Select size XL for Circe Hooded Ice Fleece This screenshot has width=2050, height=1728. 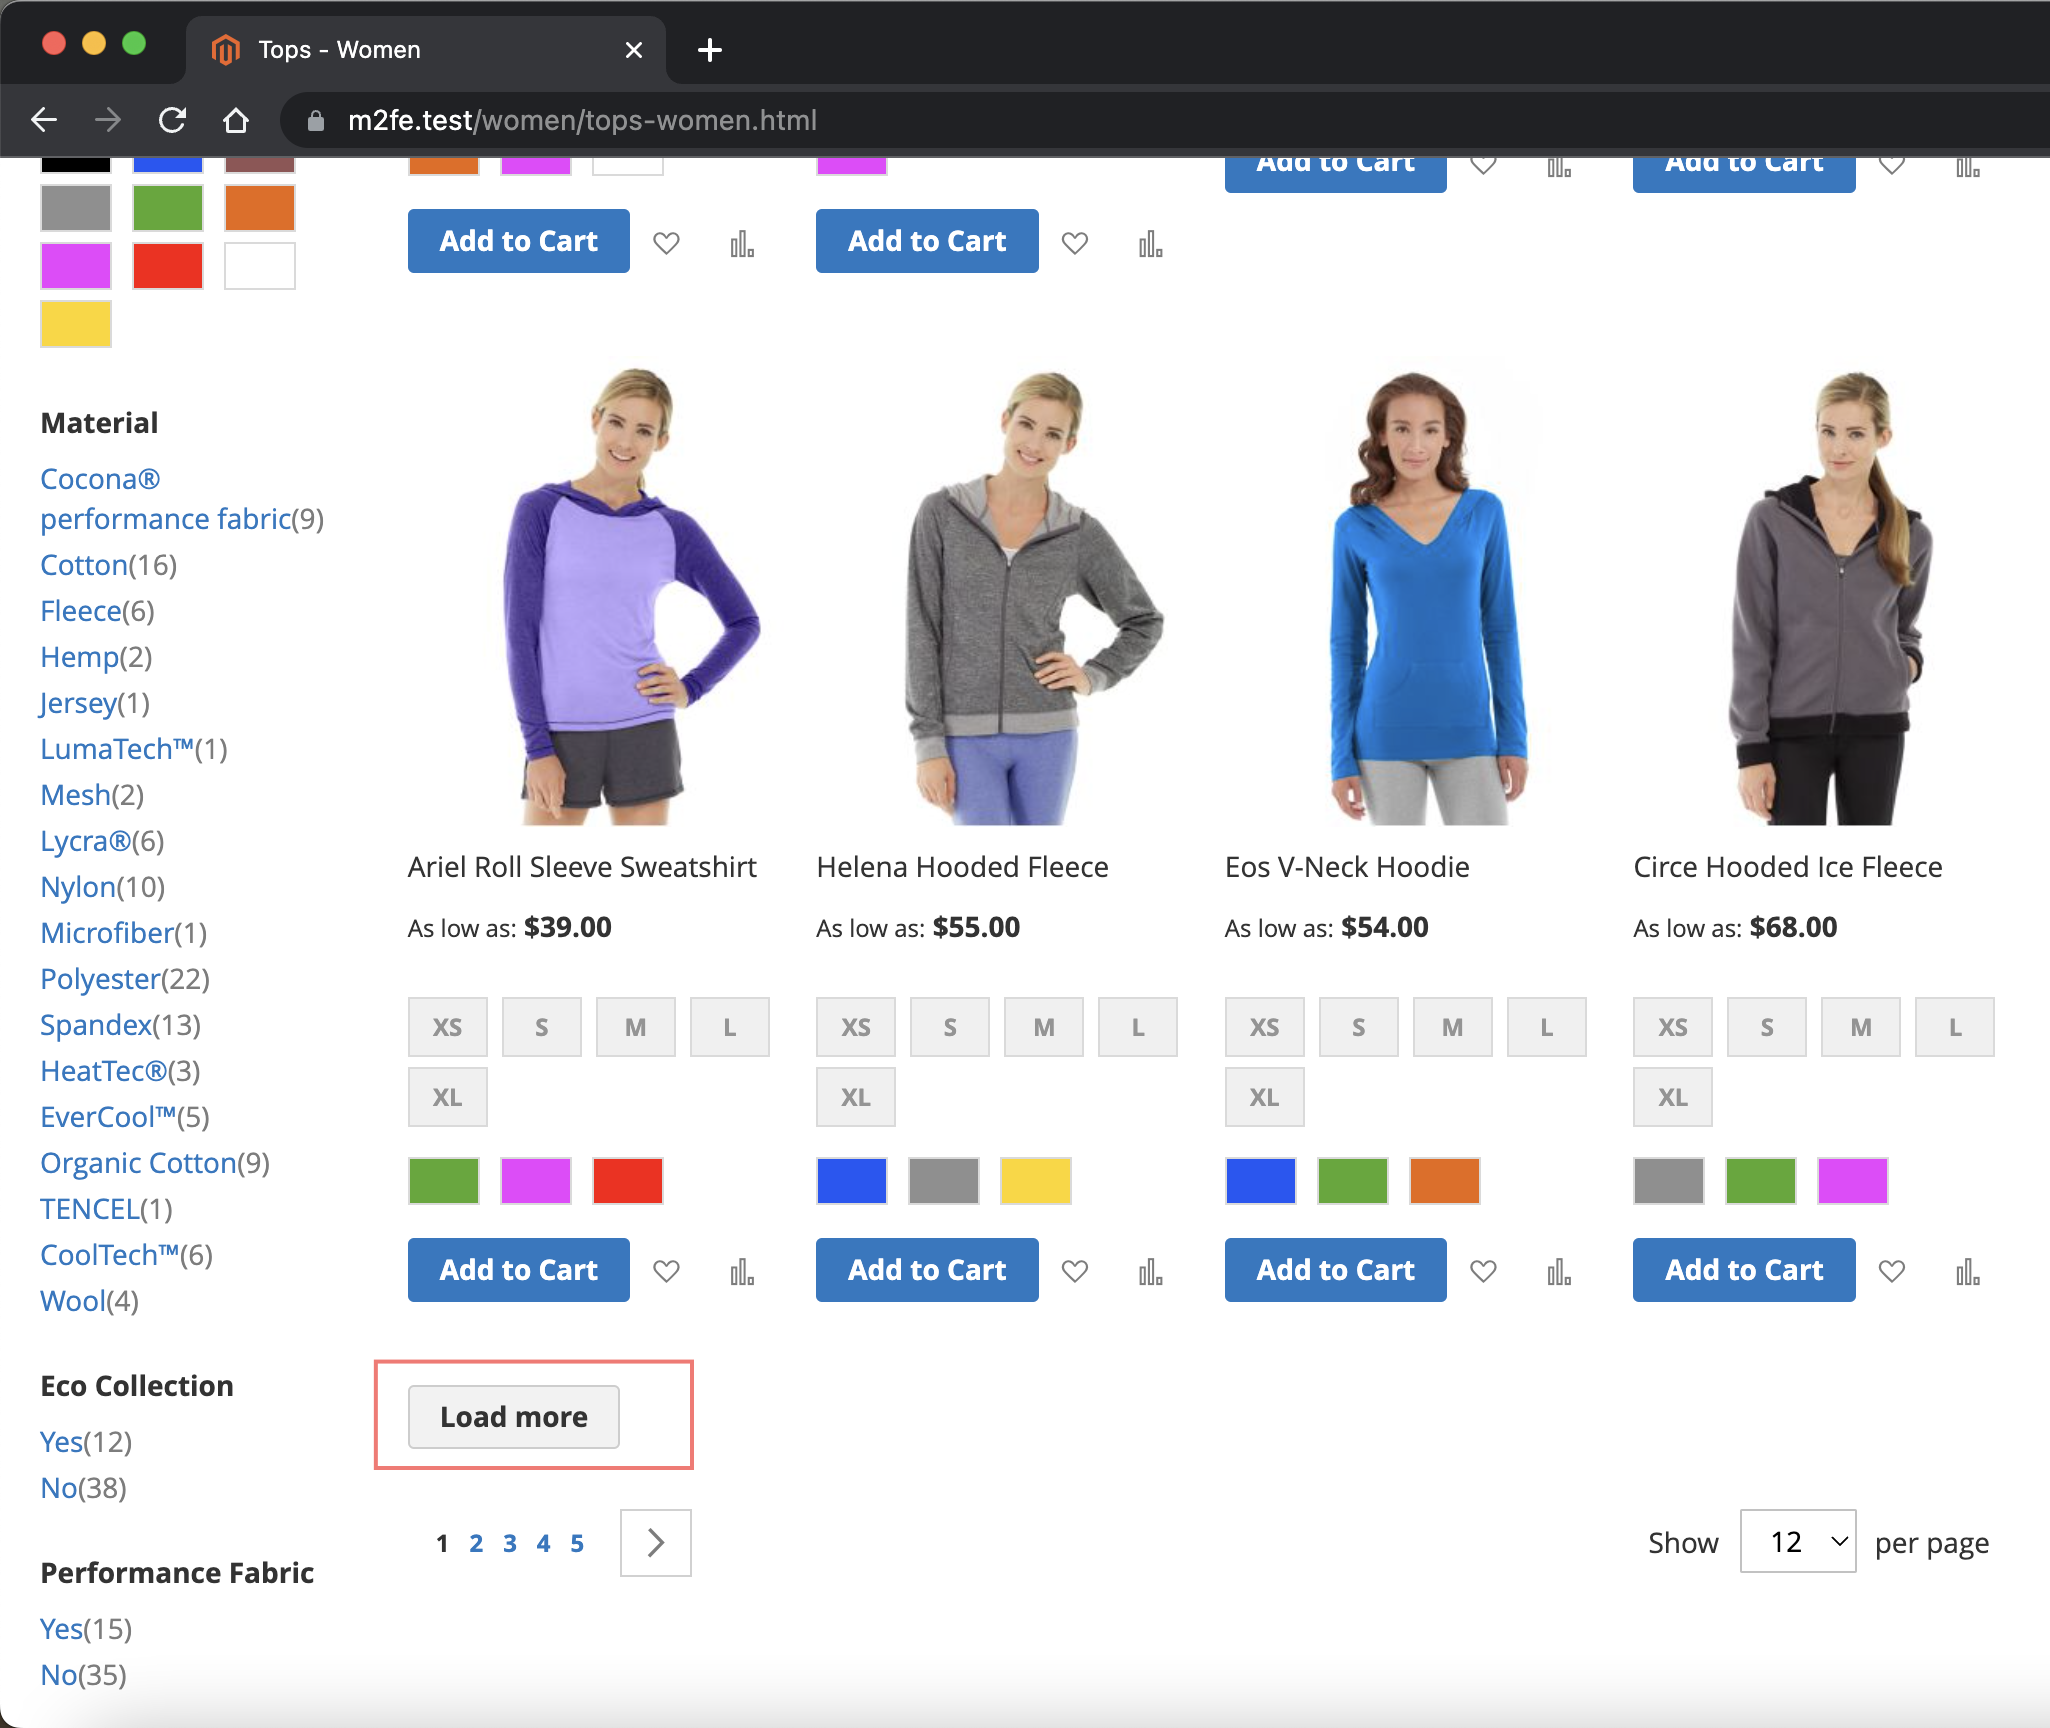pos(1672,1097)
